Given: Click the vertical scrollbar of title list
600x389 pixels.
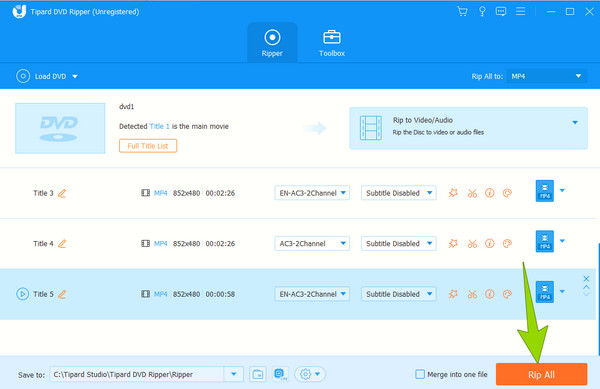Looking at the screenshot, I should click(598, 298).
